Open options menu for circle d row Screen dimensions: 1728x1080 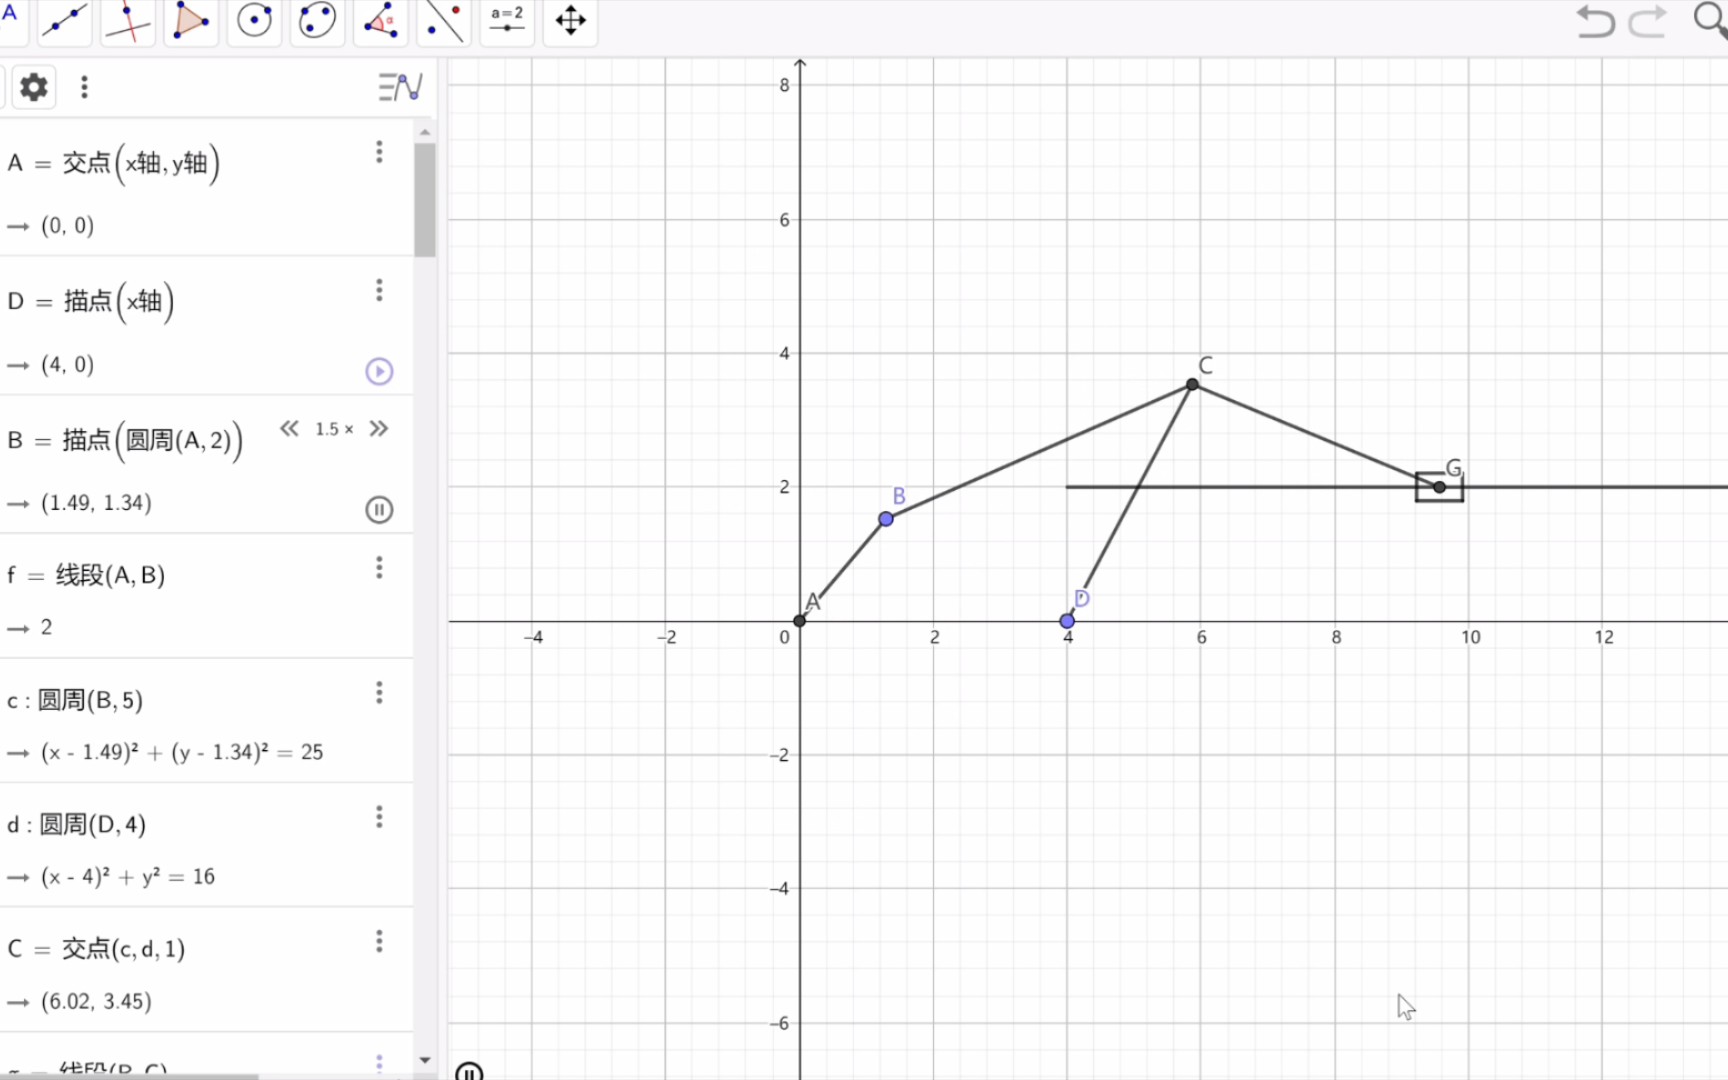point(379,817)
